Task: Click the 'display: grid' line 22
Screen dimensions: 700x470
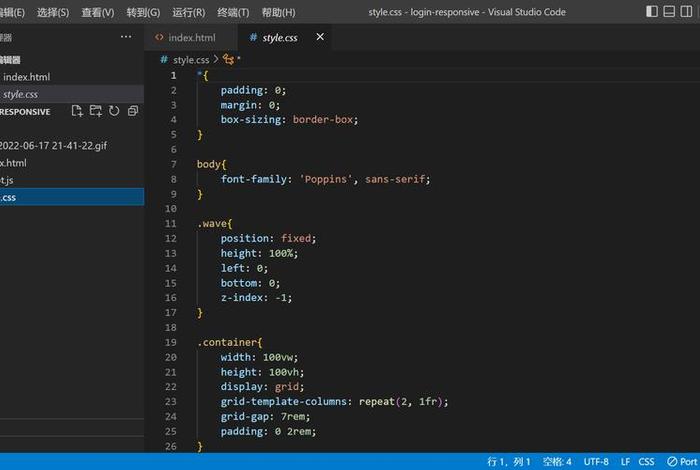Action: click(x=262, y=387)
